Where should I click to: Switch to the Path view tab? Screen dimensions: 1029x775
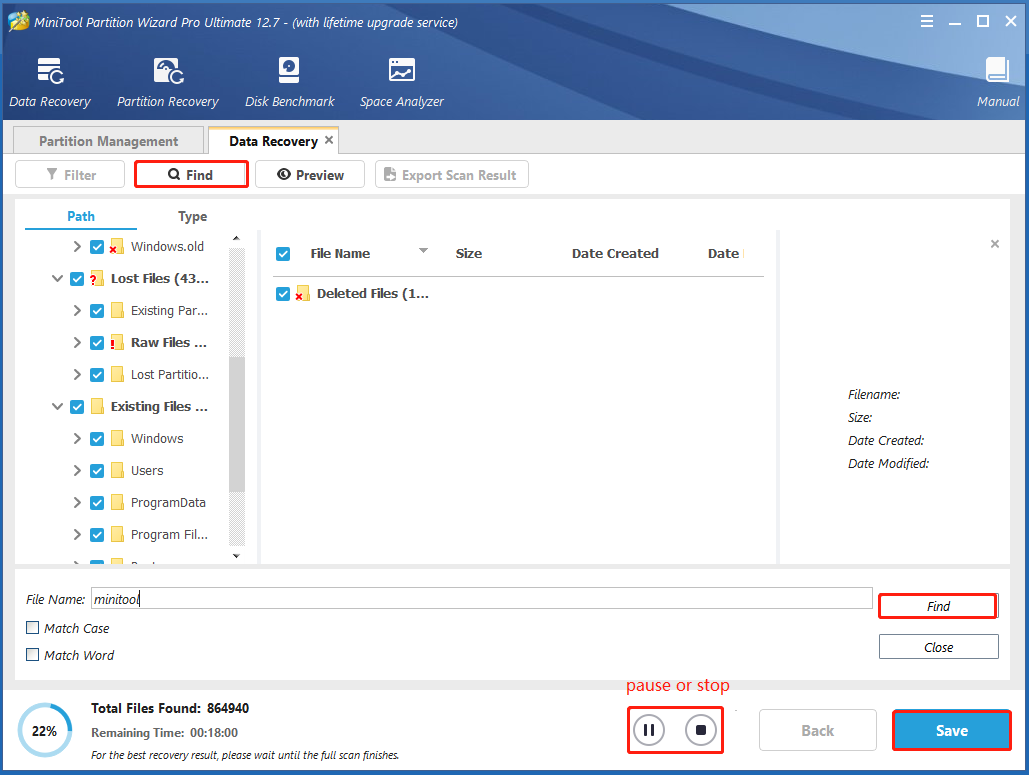click(81, 217)
